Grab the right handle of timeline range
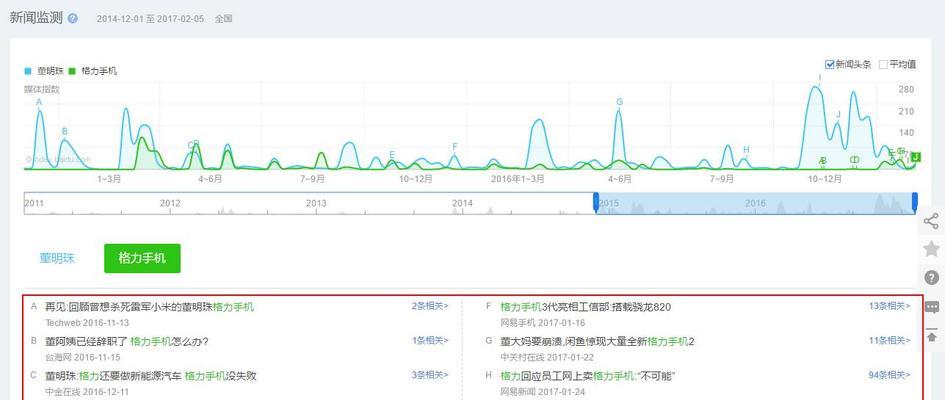 [x=914, y=201]
